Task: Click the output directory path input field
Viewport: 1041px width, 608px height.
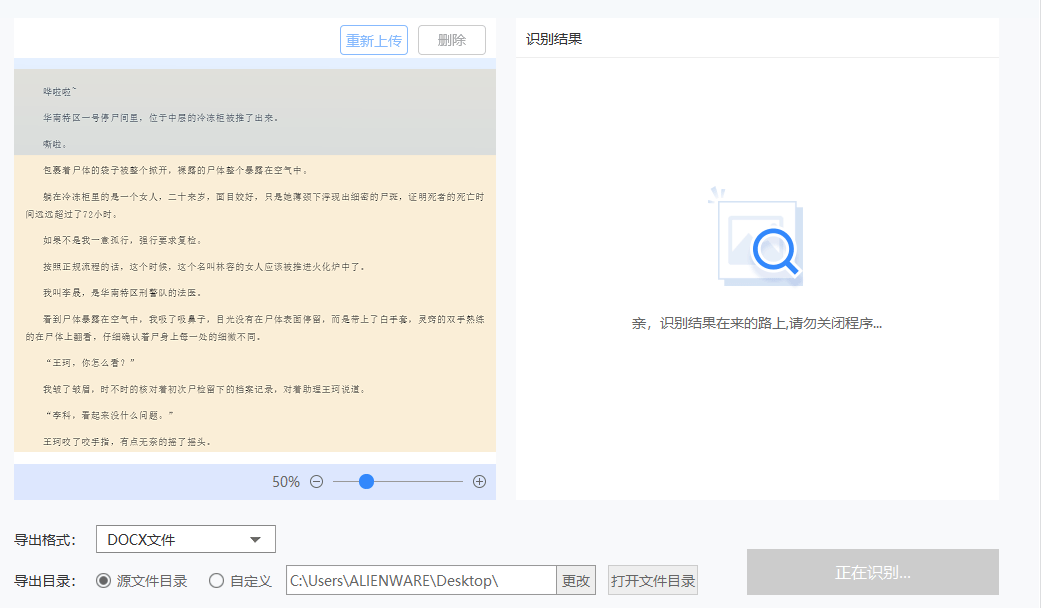Action: click(x=420, y=580)
